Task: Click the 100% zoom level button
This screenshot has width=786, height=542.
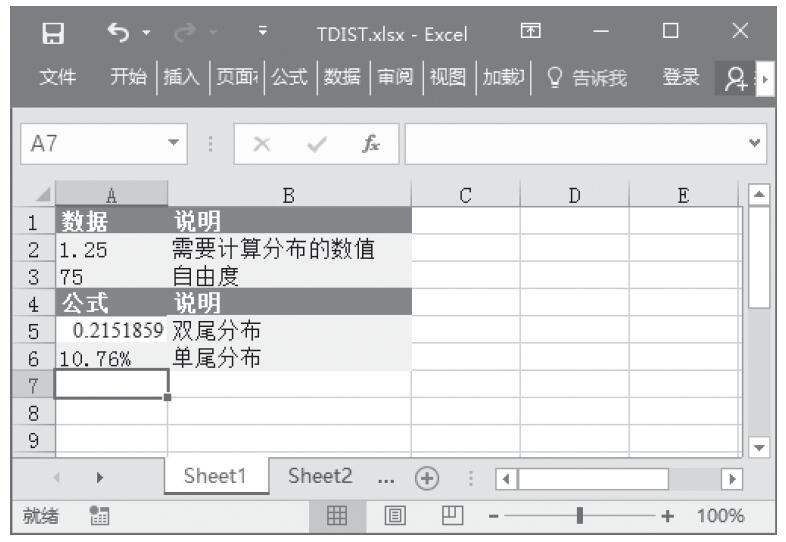Action: [x=720, y=516]
